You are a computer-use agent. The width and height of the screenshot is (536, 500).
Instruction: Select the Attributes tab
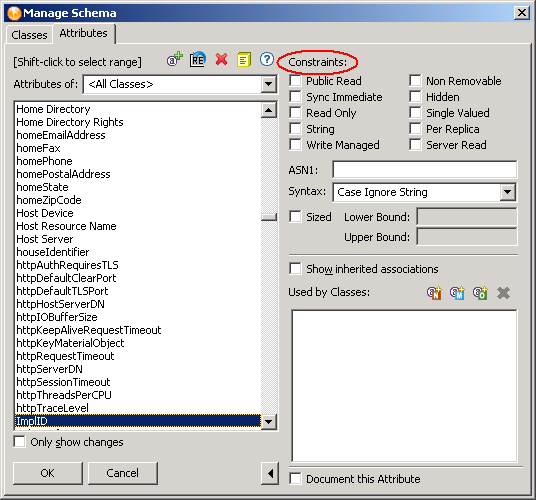coord(83,33)
